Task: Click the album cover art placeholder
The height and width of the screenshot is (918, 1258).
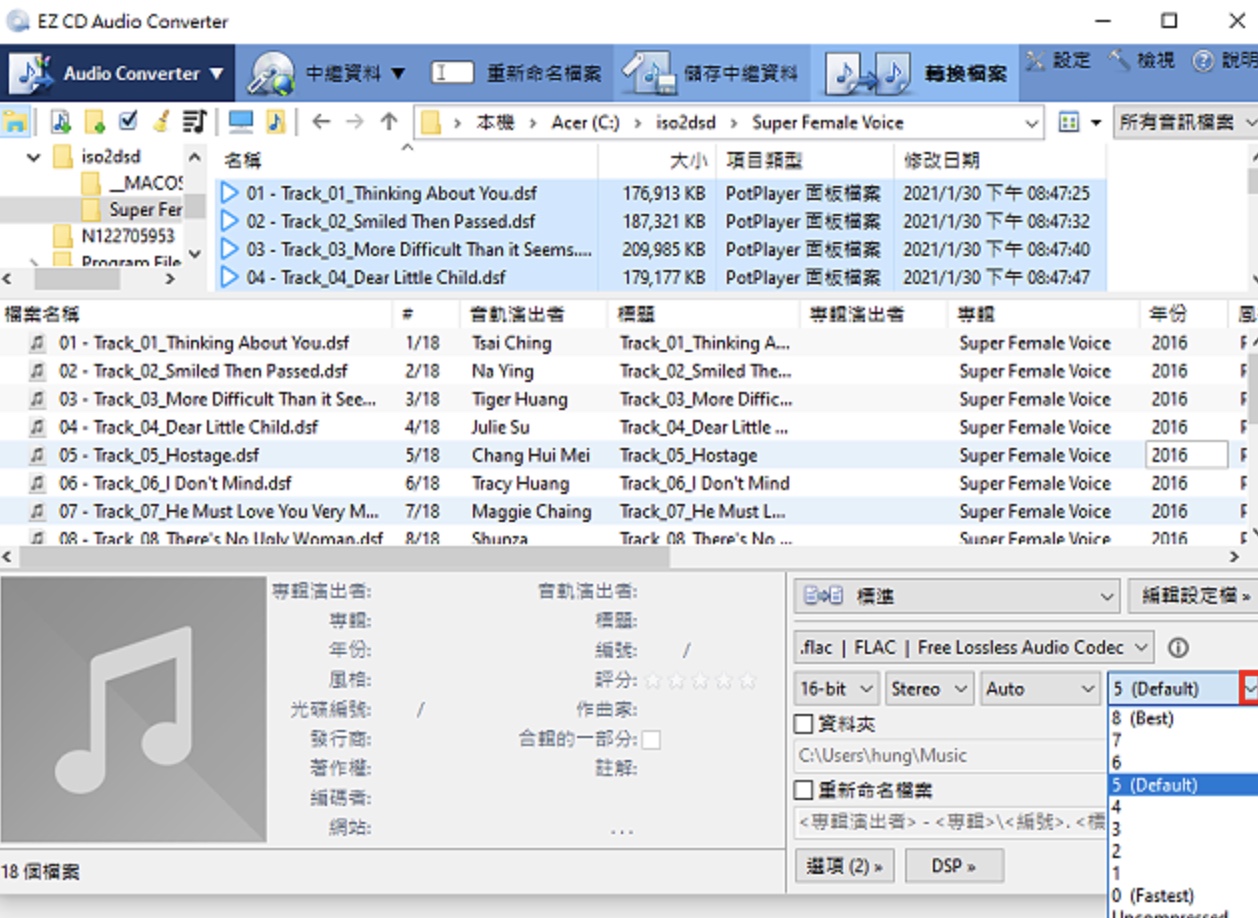Action: coord(133,709)
